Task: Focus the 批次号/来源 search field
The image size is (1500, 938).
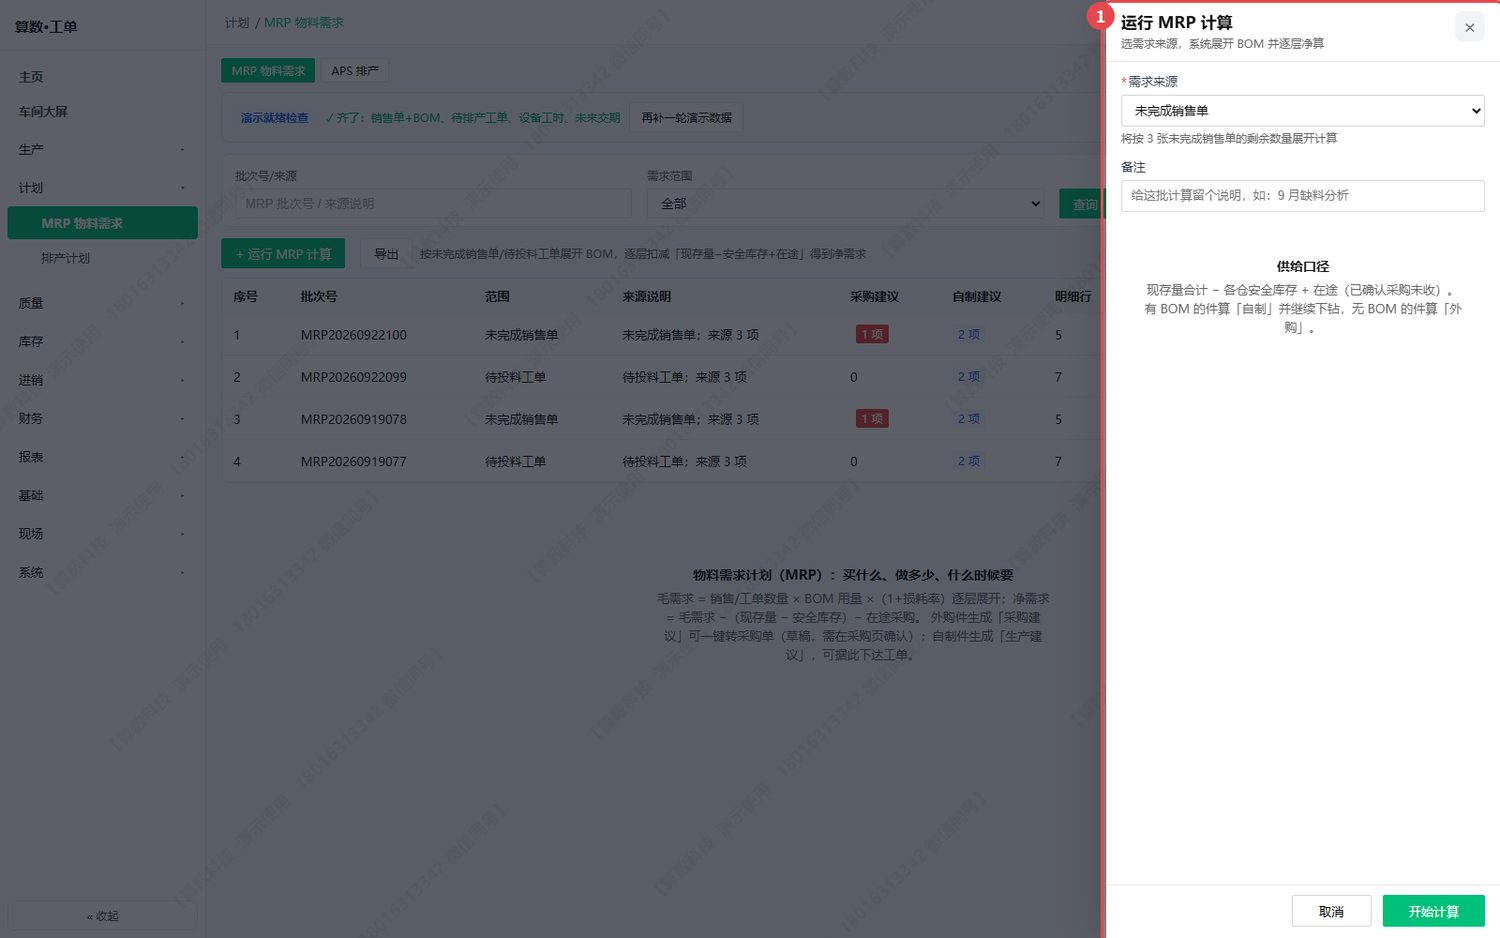Action: [x=433, y=204]
